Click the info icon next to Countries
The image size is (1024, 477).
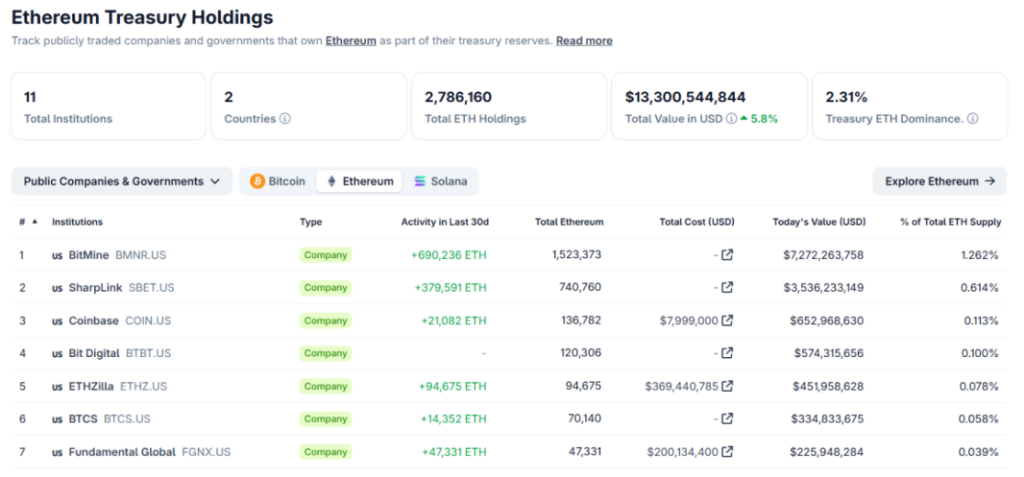tap(285, 119)
